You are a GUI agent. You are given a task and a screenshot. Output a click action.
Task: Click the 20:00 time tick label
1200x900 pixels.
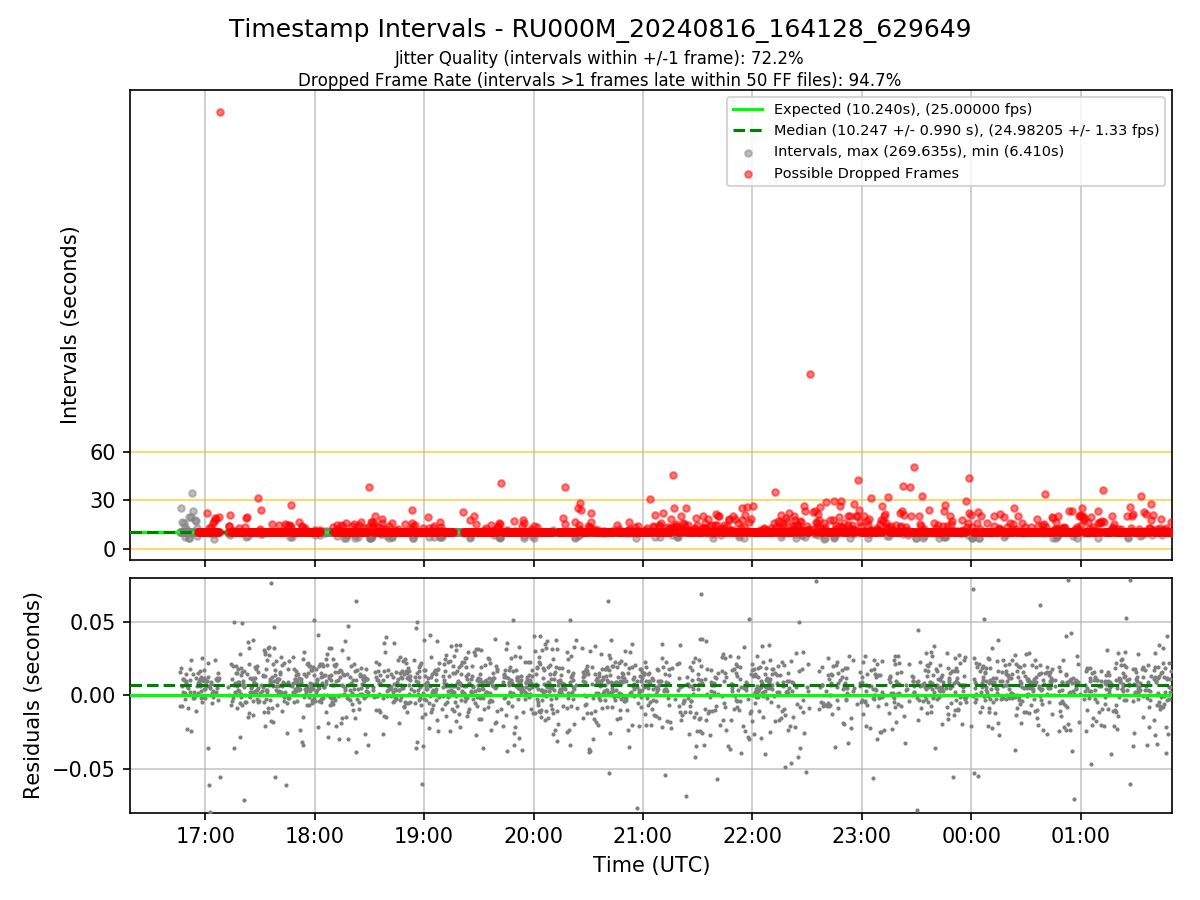pos(533,834)
